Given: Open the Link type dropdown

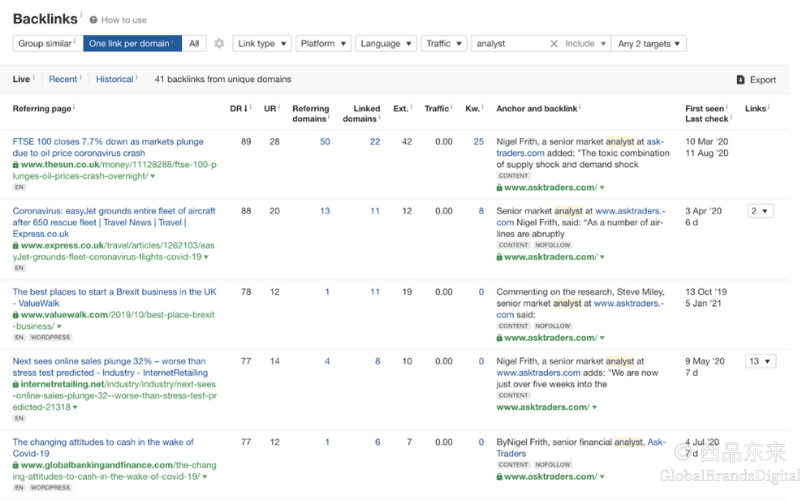Looking at the screenshot, I should pos(262,43).
